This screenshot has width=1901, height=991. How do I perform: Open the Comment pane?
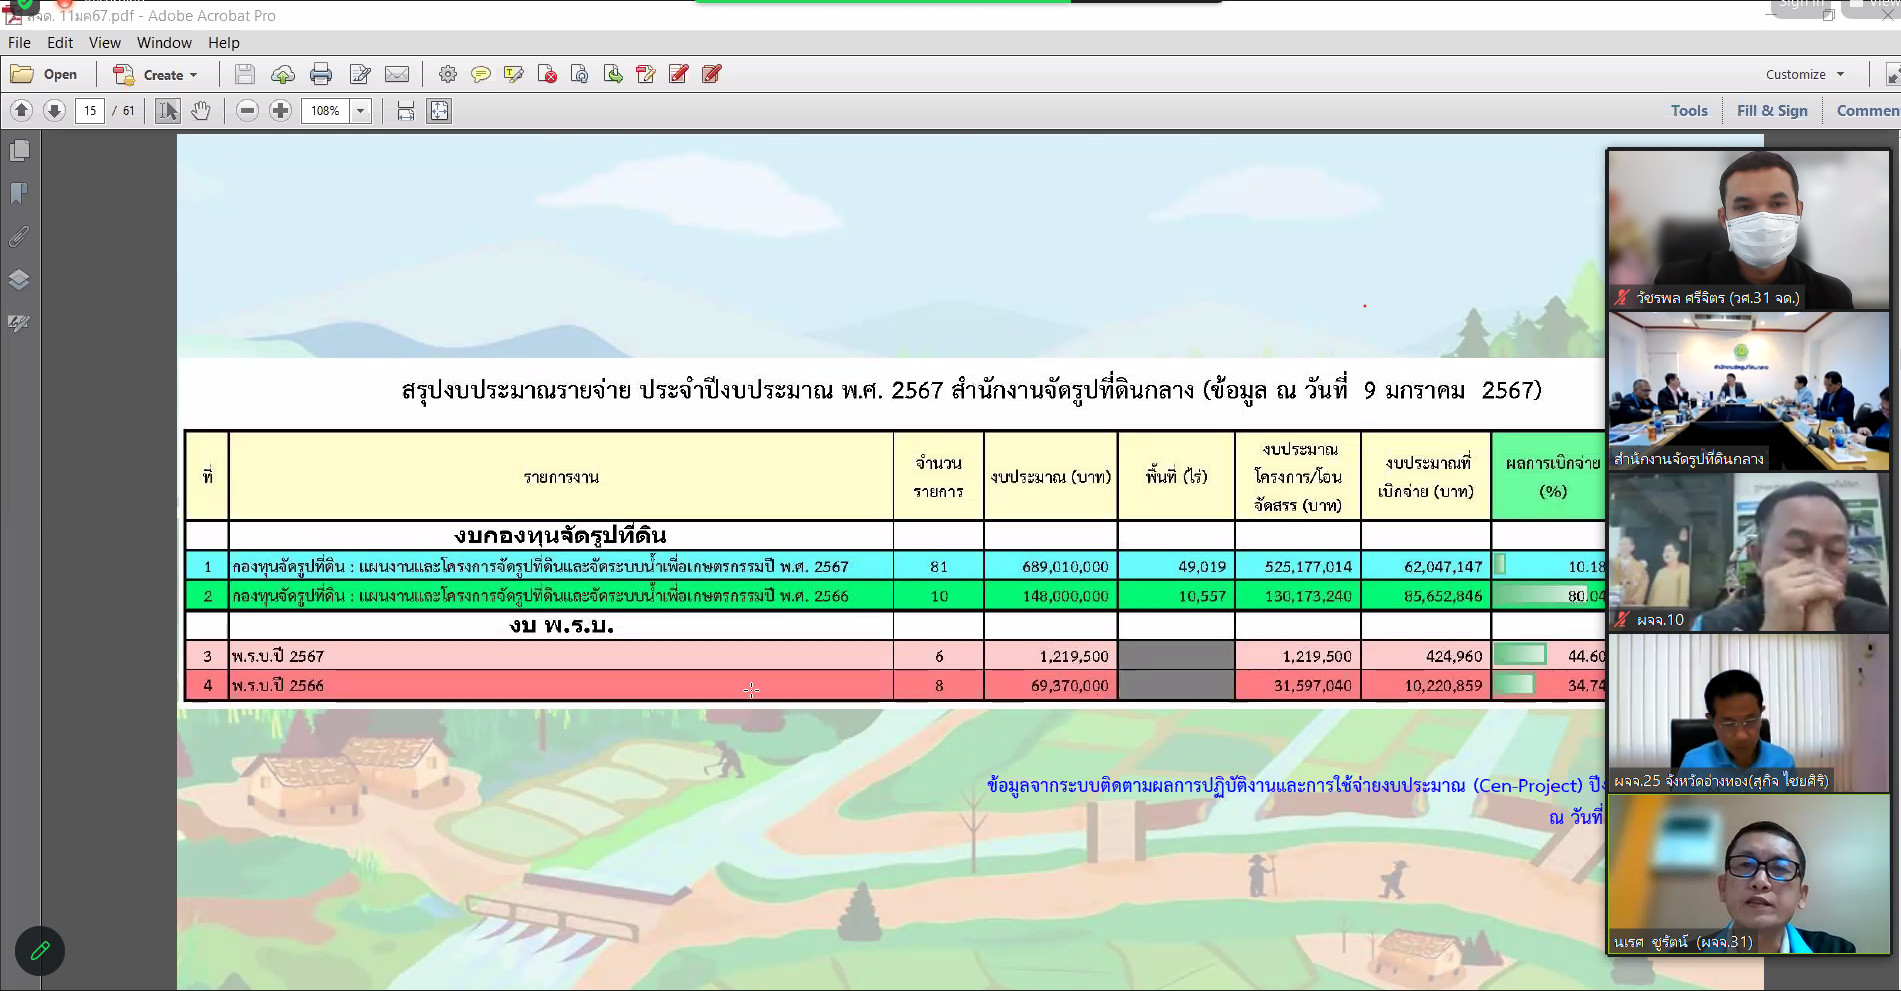coord(1867,110)
